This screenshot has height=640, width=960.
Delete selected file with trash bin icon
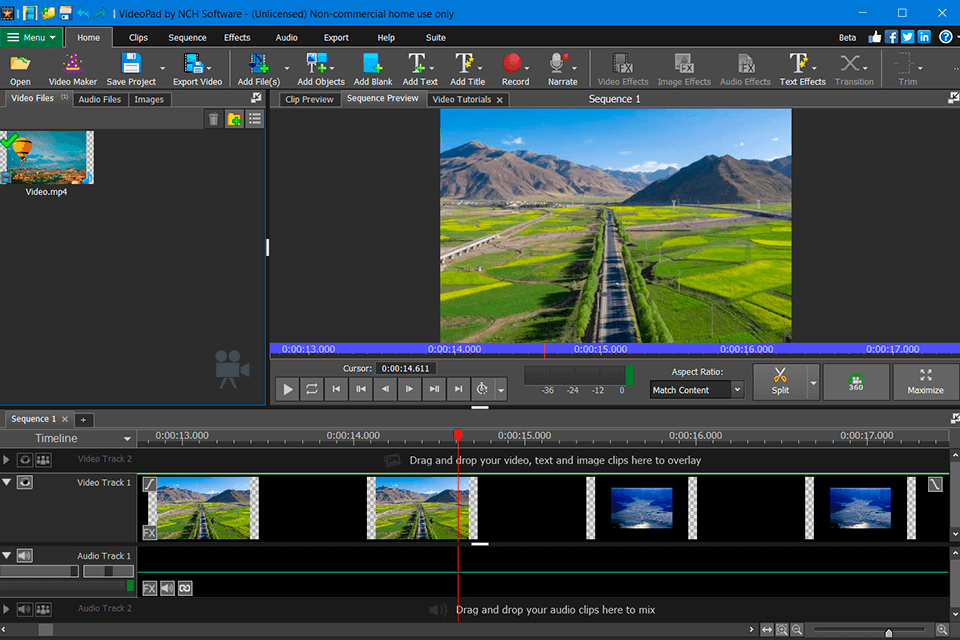pos(213,119)
